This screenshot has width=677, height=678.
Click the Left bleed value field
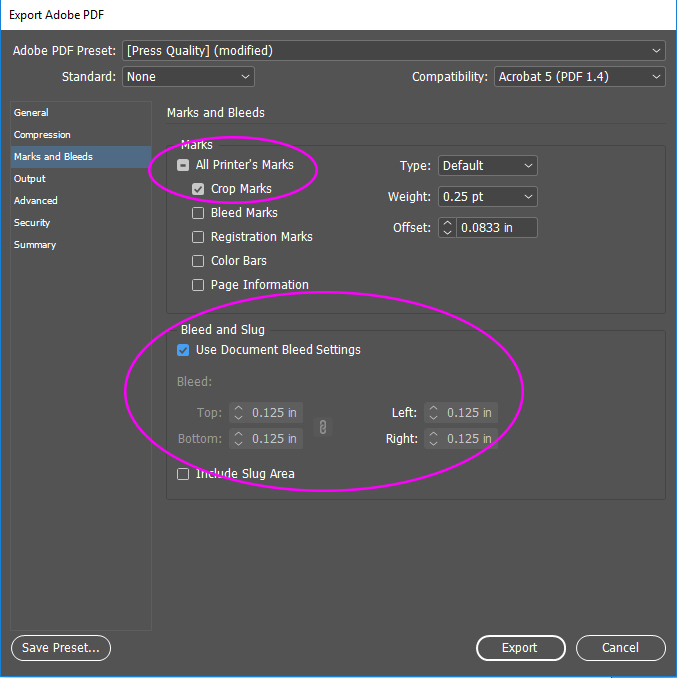[469, 413]
